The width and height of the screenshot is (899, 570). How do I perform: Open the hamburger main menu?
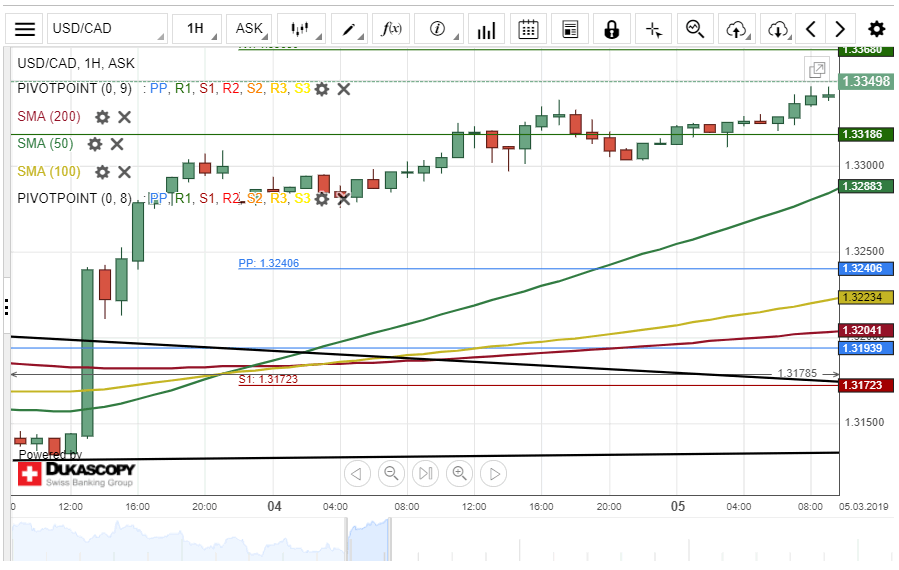25,29
